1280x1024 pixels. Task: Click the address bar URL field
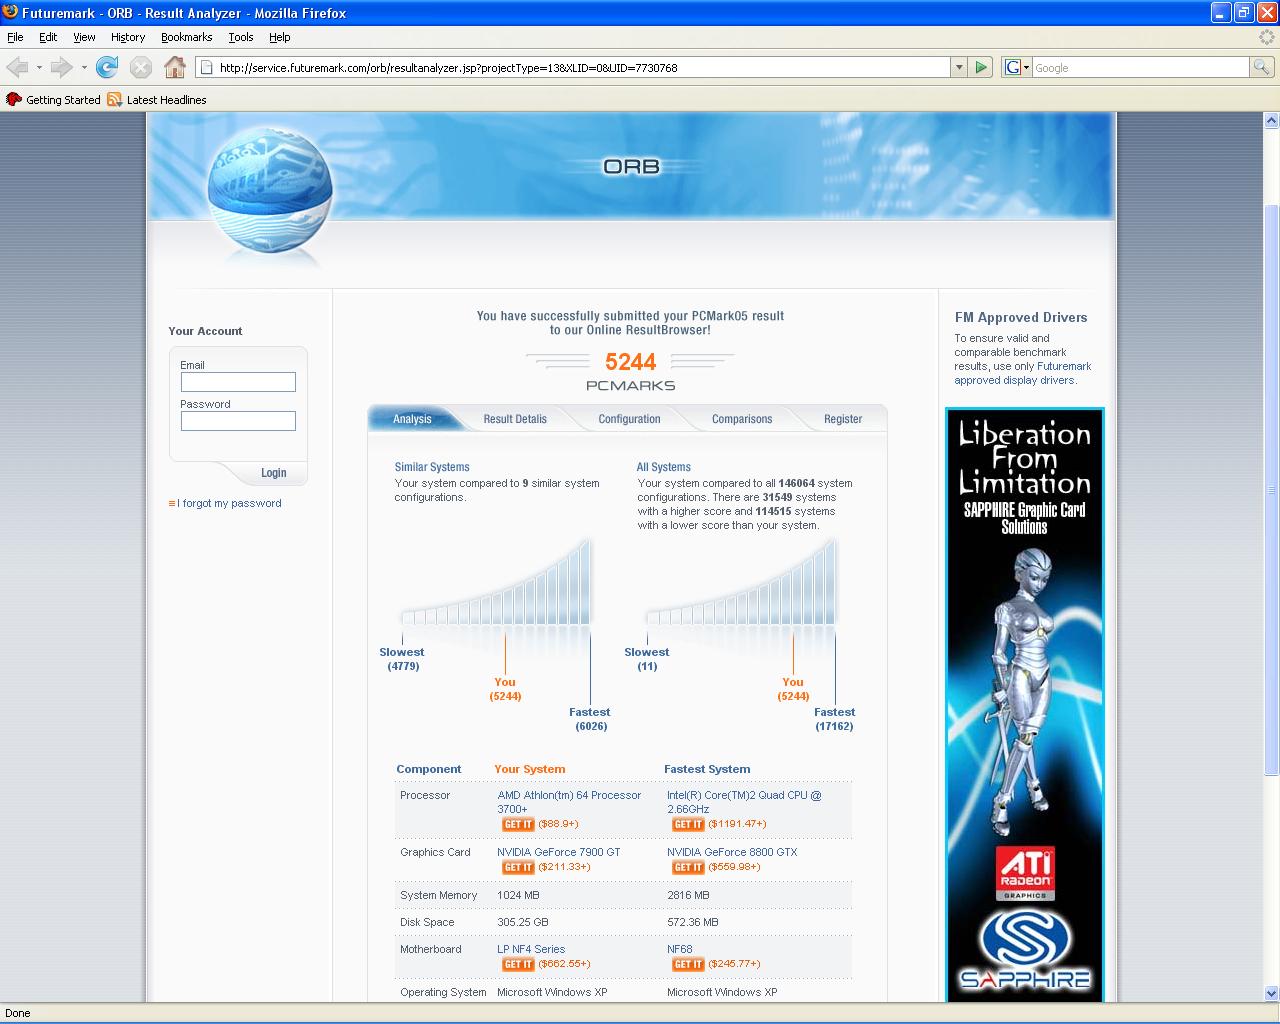[x=574, y=68]
